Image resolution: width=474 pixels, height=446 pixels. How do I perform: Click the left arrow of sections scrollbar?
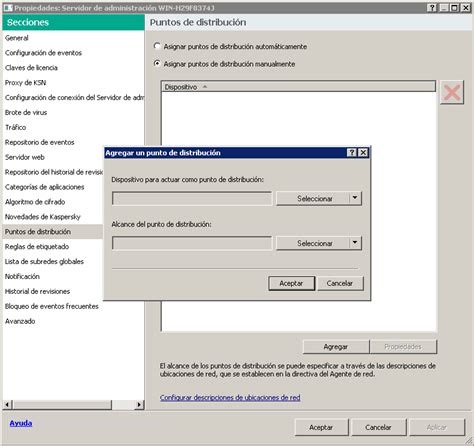[x=7, y=405]
